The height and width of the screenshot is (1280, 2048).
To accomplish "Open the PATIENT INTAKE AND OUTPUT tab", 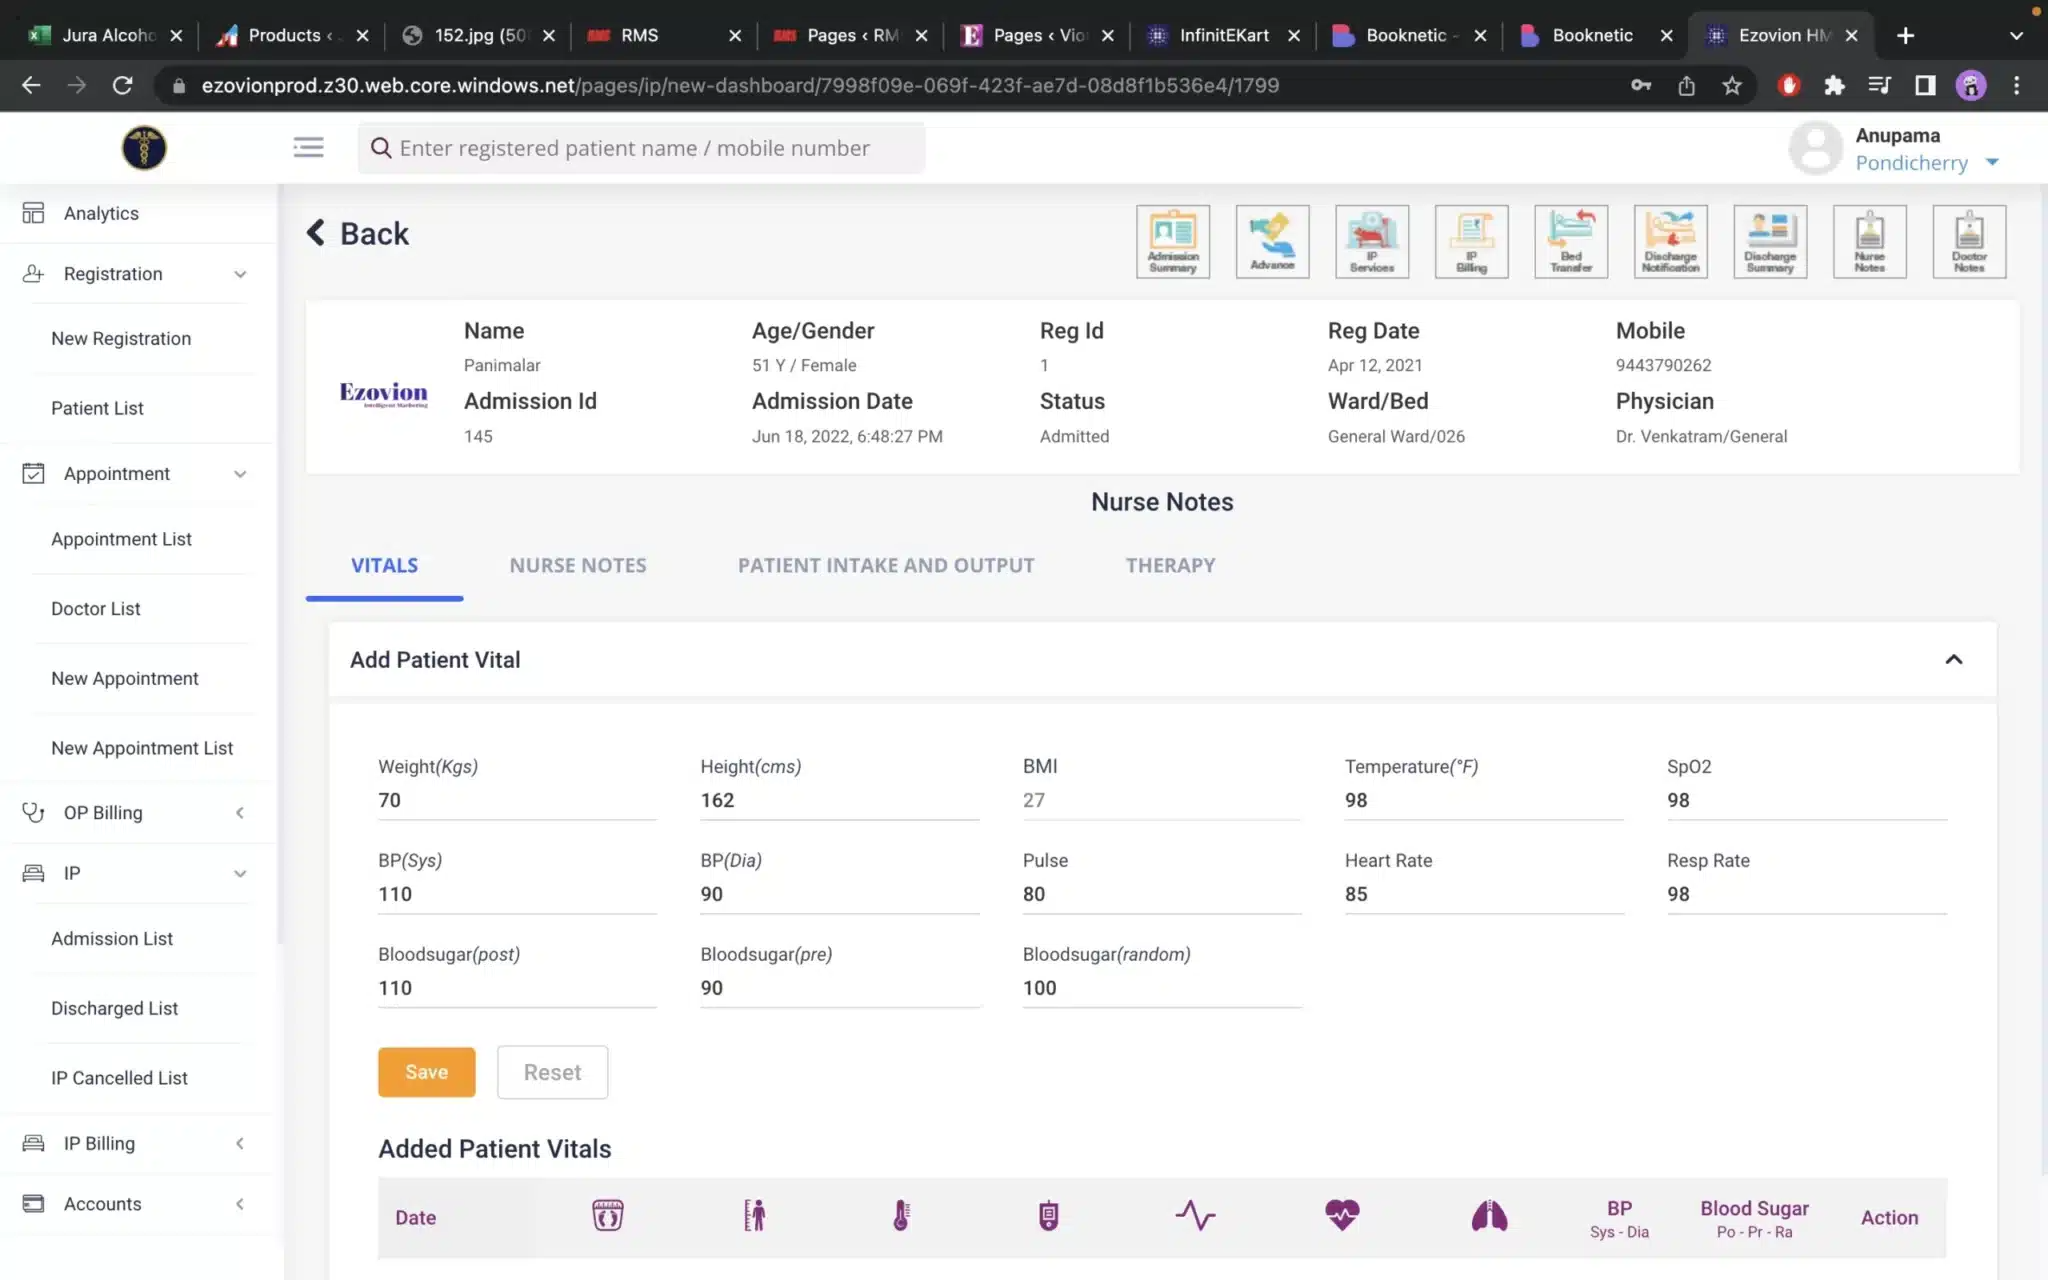I will tap(885, 565).
